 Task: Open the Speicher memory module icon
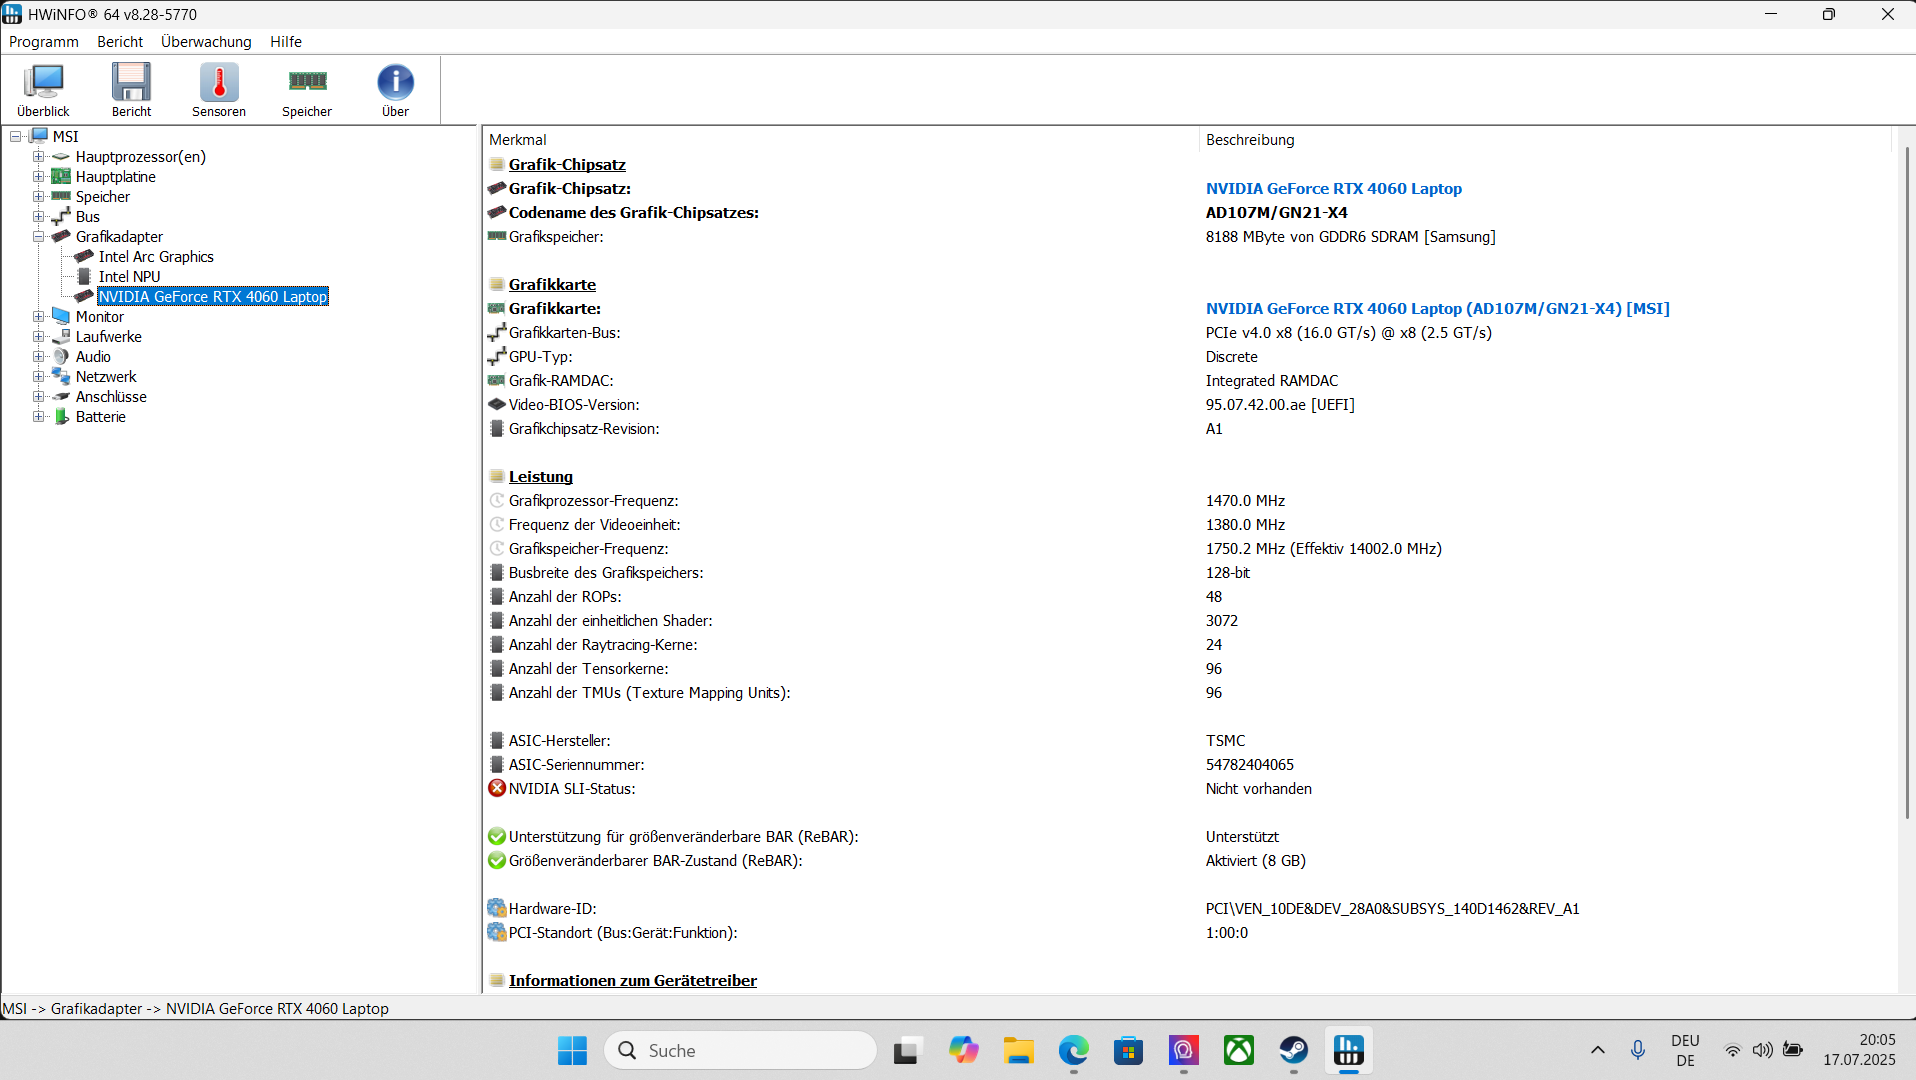307,90
